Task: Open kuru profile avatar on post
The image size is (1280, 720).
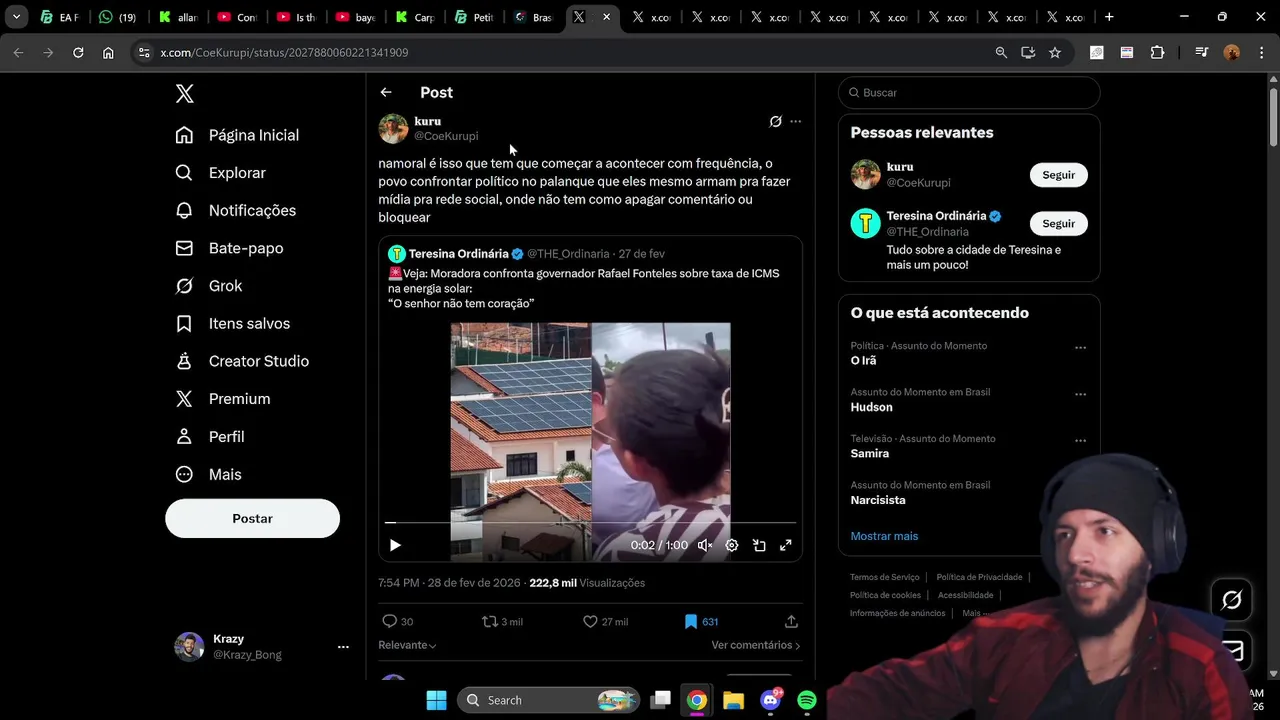Action: 393,128
